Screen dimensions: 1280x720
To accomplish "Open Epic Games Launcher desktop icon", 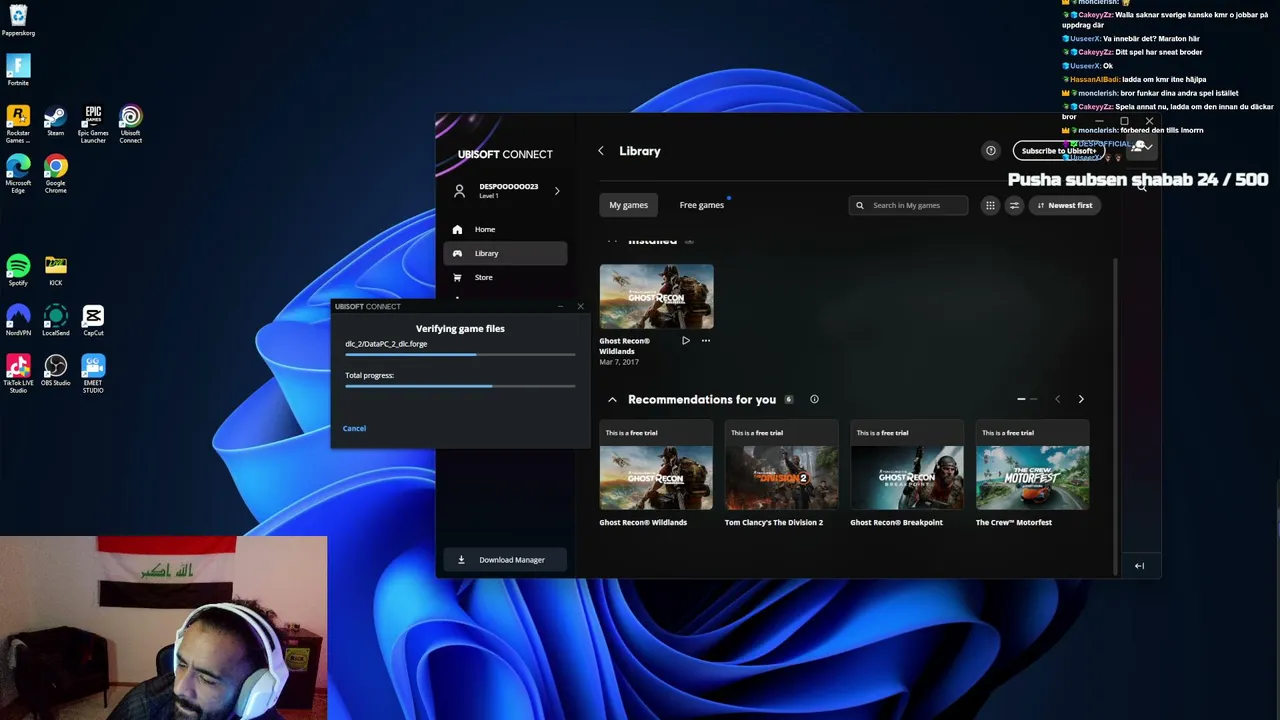I will tap(93, 125).
